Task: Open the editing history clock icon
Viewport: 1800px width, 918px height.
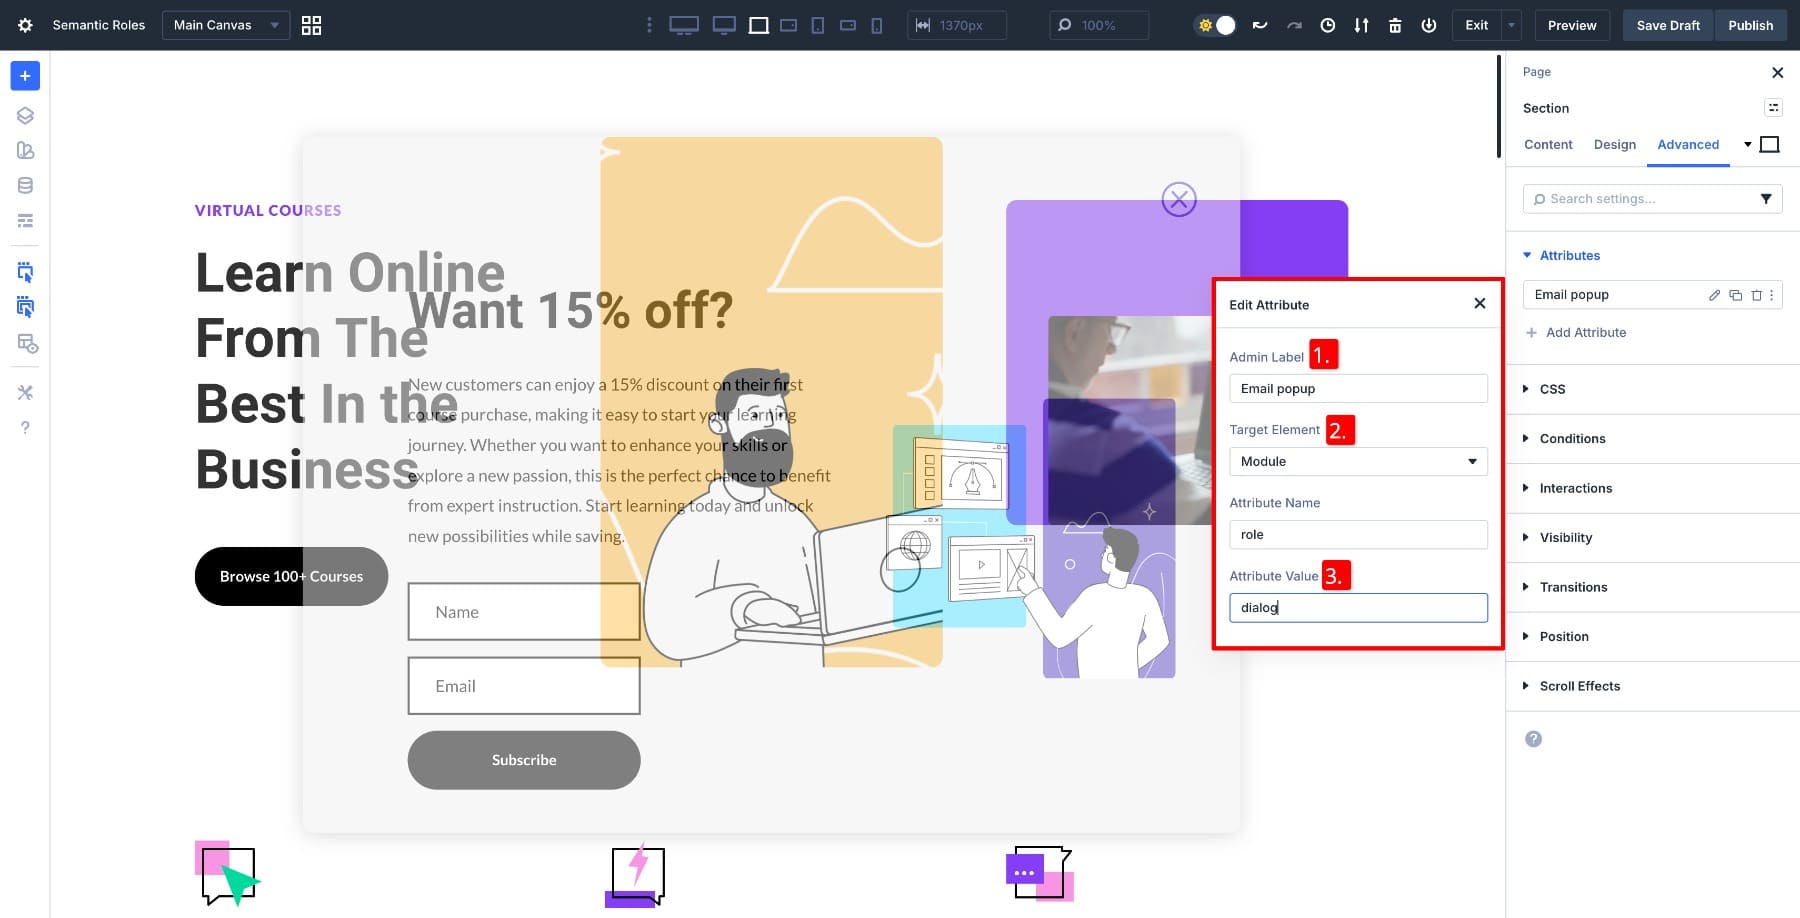Action: (x=1328, y=25)
